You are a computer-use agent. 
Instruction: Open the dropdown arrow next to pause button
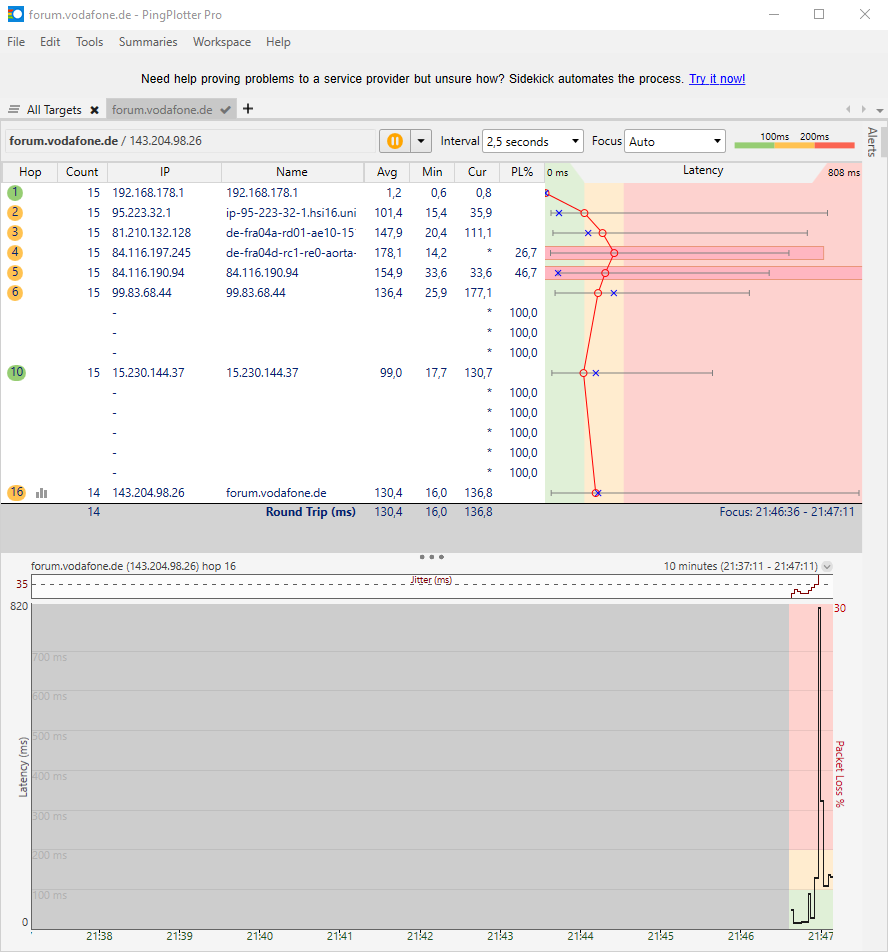tap(419, 141)
